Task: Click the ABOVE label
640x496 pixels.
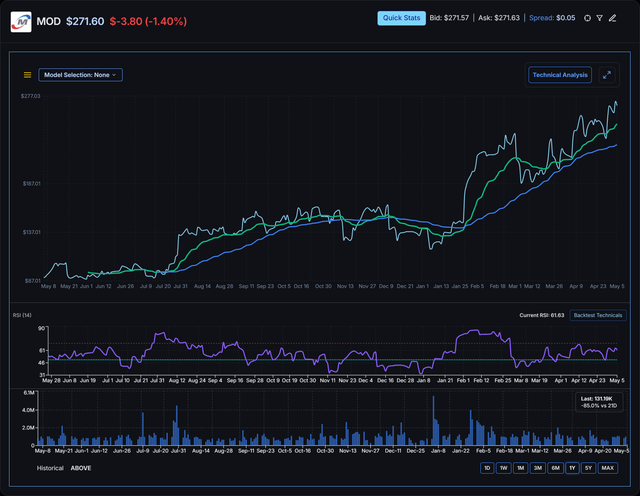Action: click(x=81, y=468)
